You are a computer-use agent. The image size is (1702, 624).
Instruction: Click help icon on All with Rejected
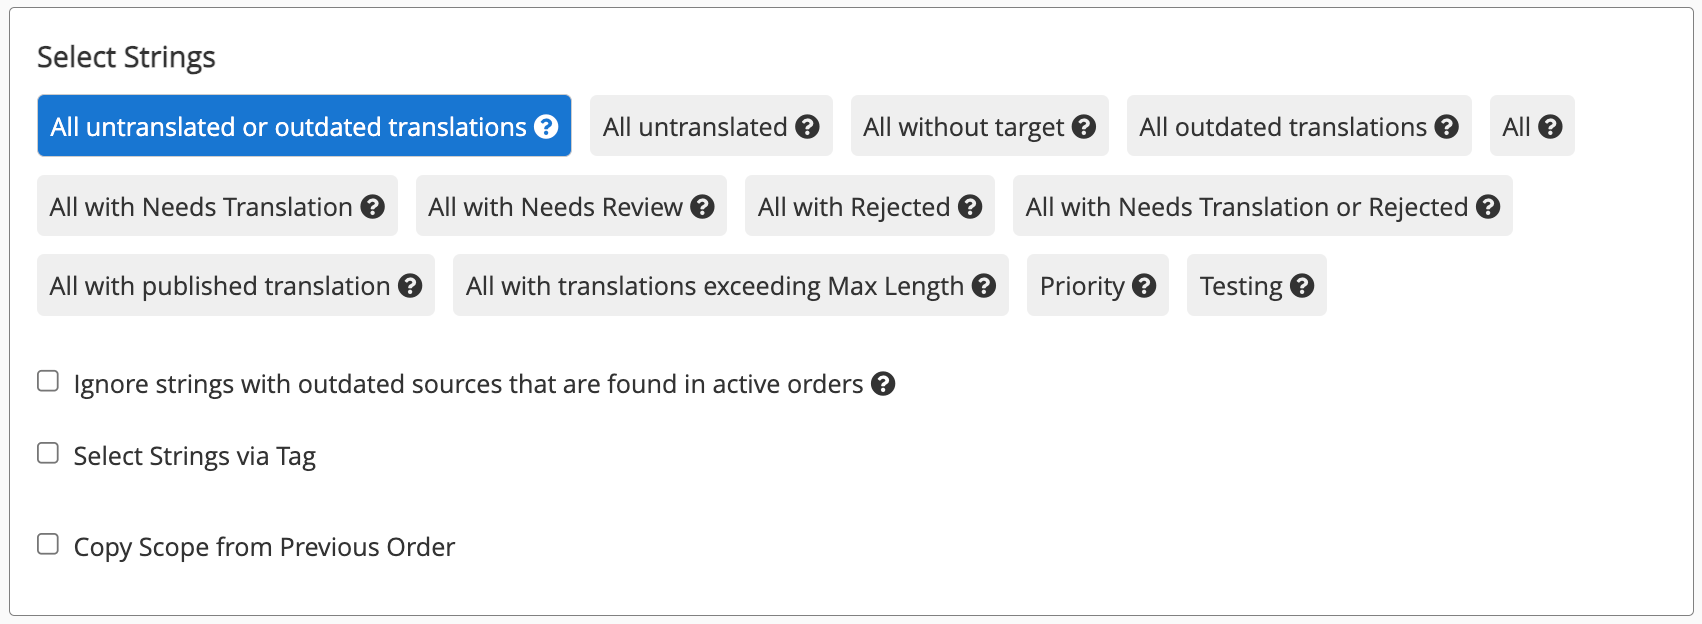970,207
